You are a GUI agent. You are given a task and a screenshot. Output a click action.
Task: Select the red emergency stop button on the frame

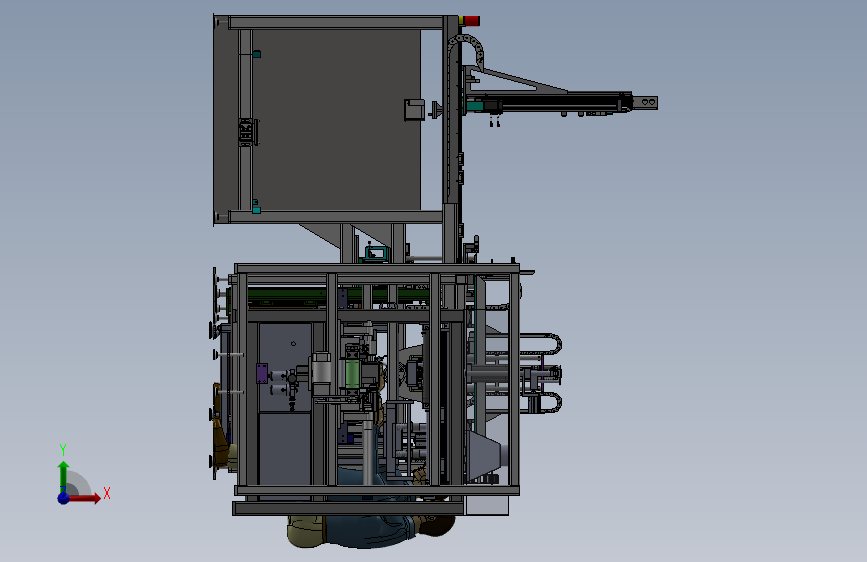pos(472,21)
